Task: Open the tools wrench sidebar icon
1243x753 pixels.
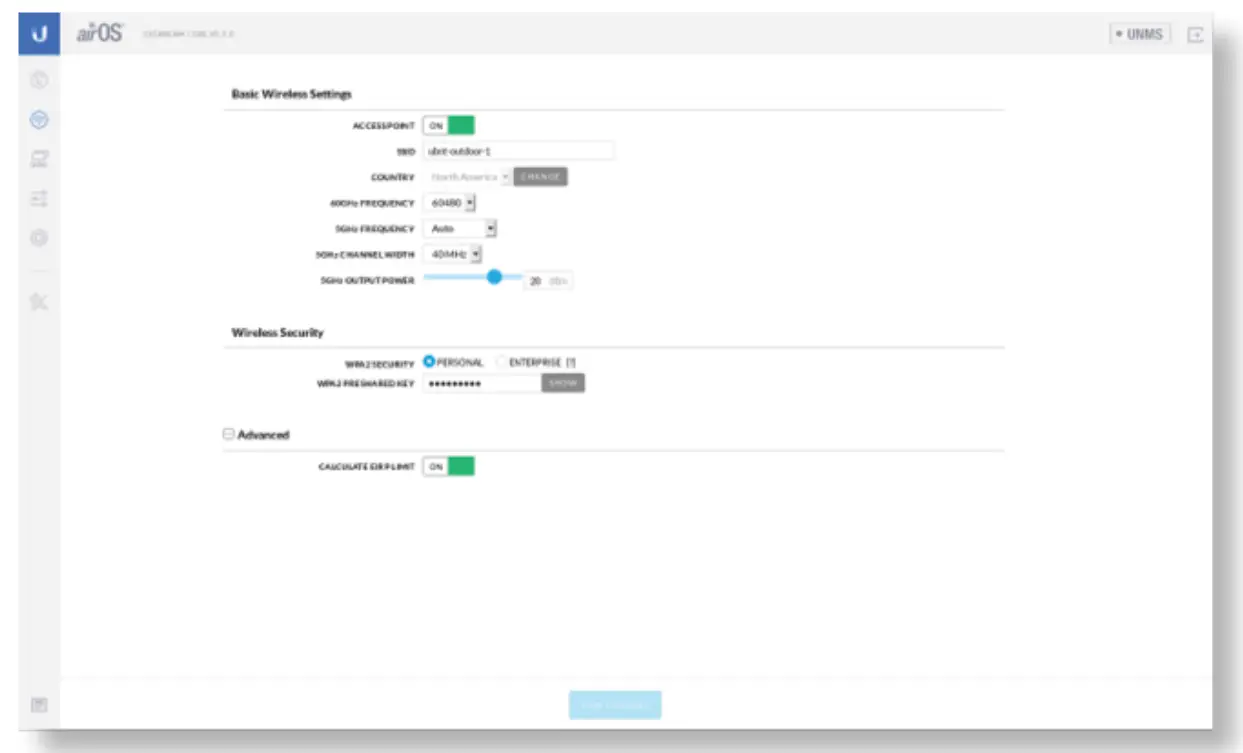Action: click(39, 301)
